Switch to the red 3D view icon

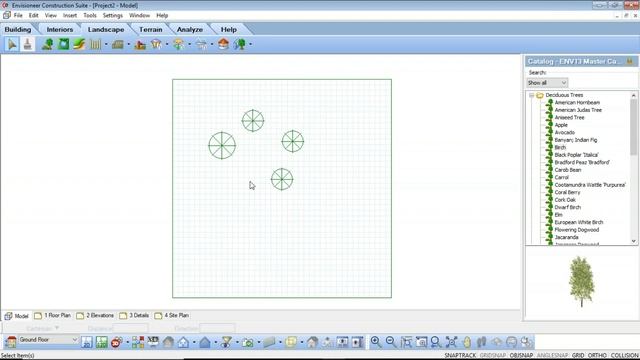(x=117, y=342)
